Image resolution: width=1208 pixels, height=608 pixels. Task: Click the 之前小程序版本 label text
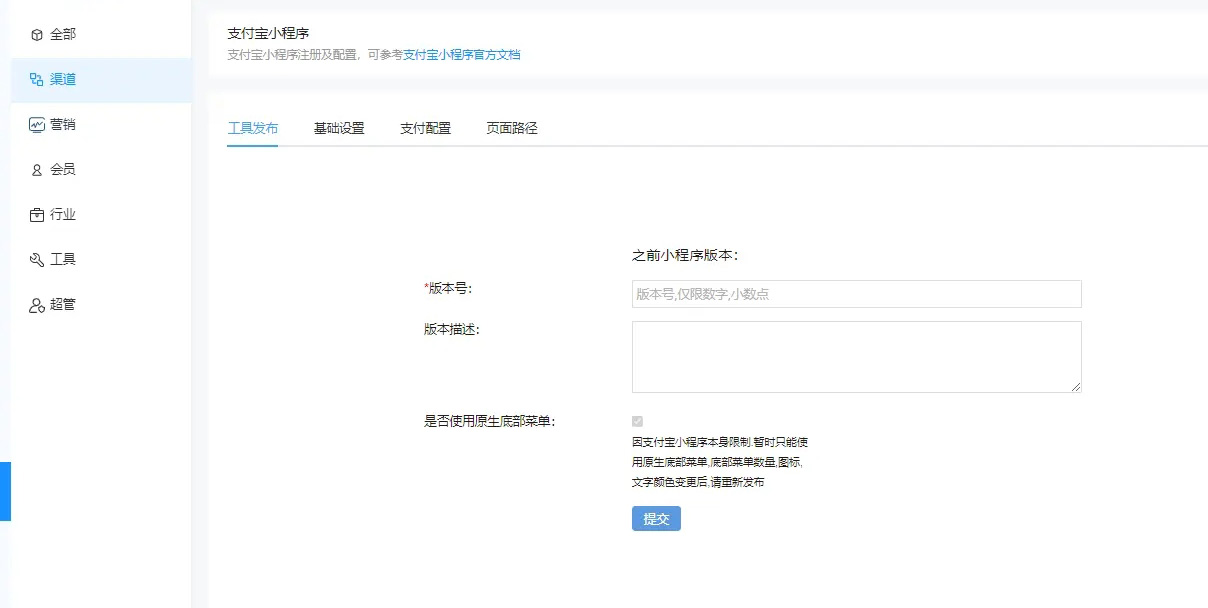[x=685, y=255]
